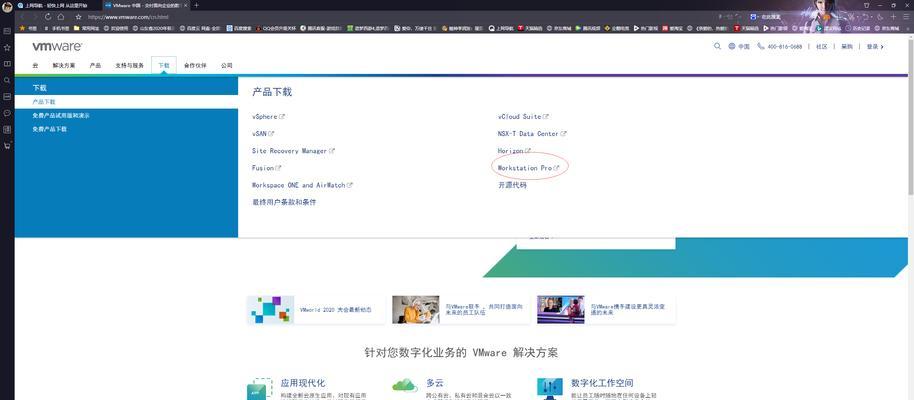Screen dimensions: 914x400
Task: Select 产品下载 in the left panel
Action: (x=126, y=102)
